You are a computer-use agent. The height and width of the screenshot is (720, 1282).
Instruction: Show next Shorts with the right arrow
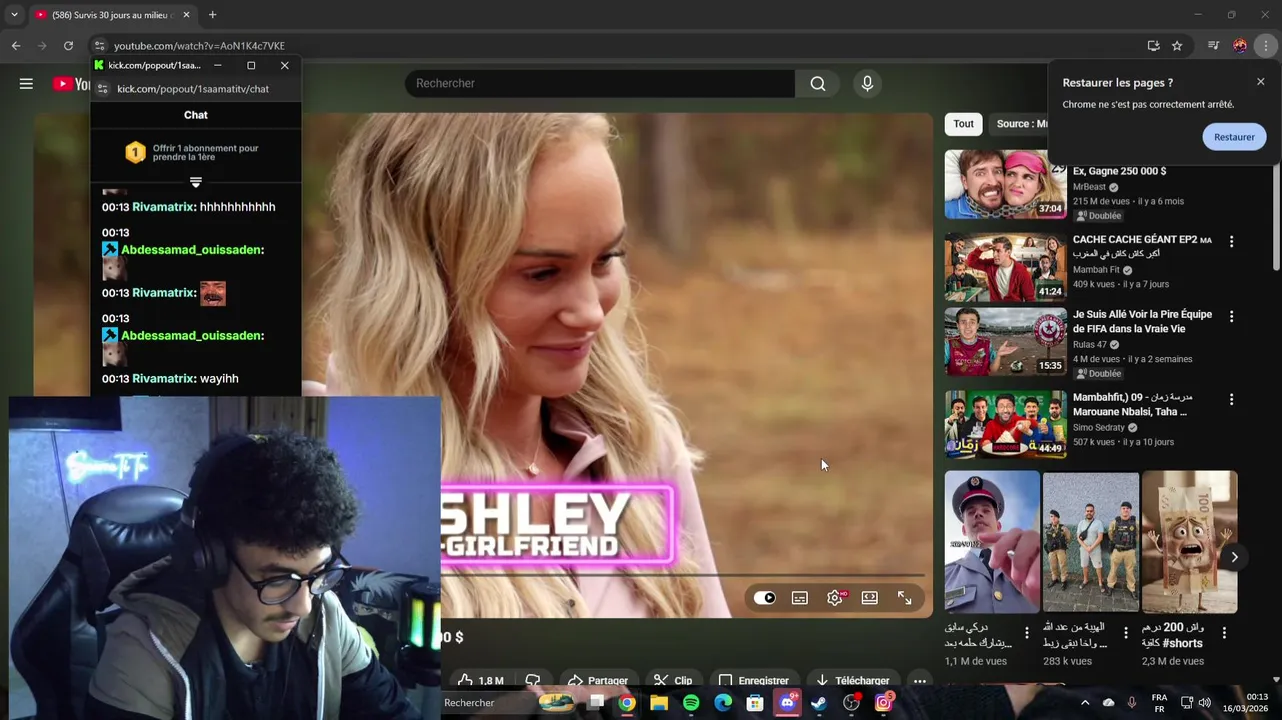point(1234,557)
